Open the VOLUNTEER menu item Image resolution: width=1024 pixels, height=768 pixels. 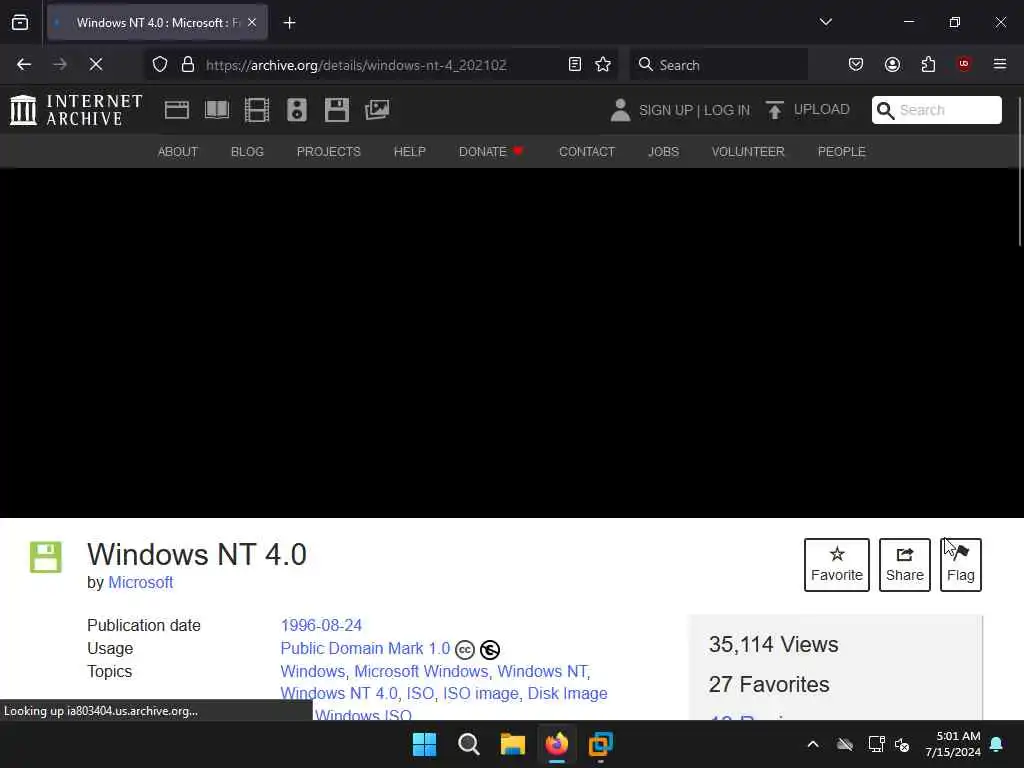(x=748, y=152)
